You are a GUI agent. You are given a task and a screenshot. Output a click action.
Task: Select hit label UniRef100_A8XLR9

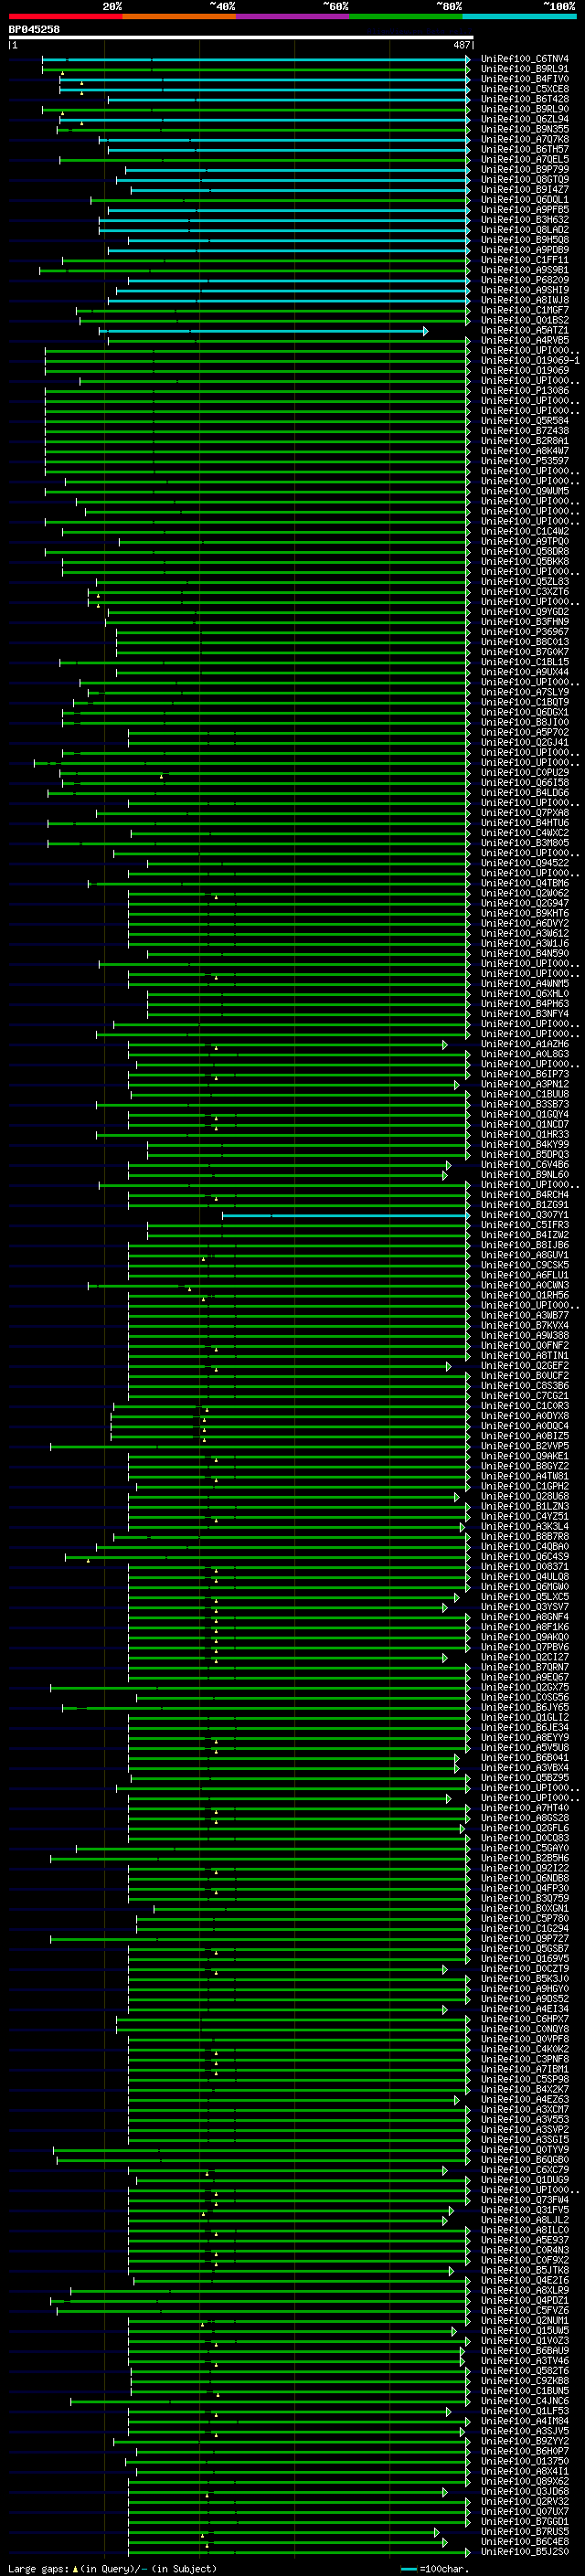tap(525, 2290)
